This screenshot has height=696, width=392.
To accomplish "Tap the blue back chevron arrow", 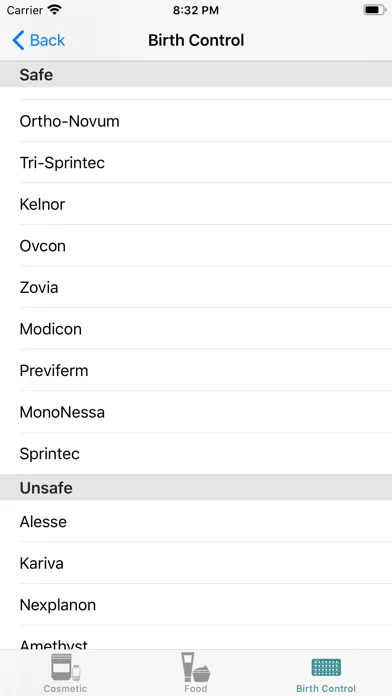I will tap(18, 40).
